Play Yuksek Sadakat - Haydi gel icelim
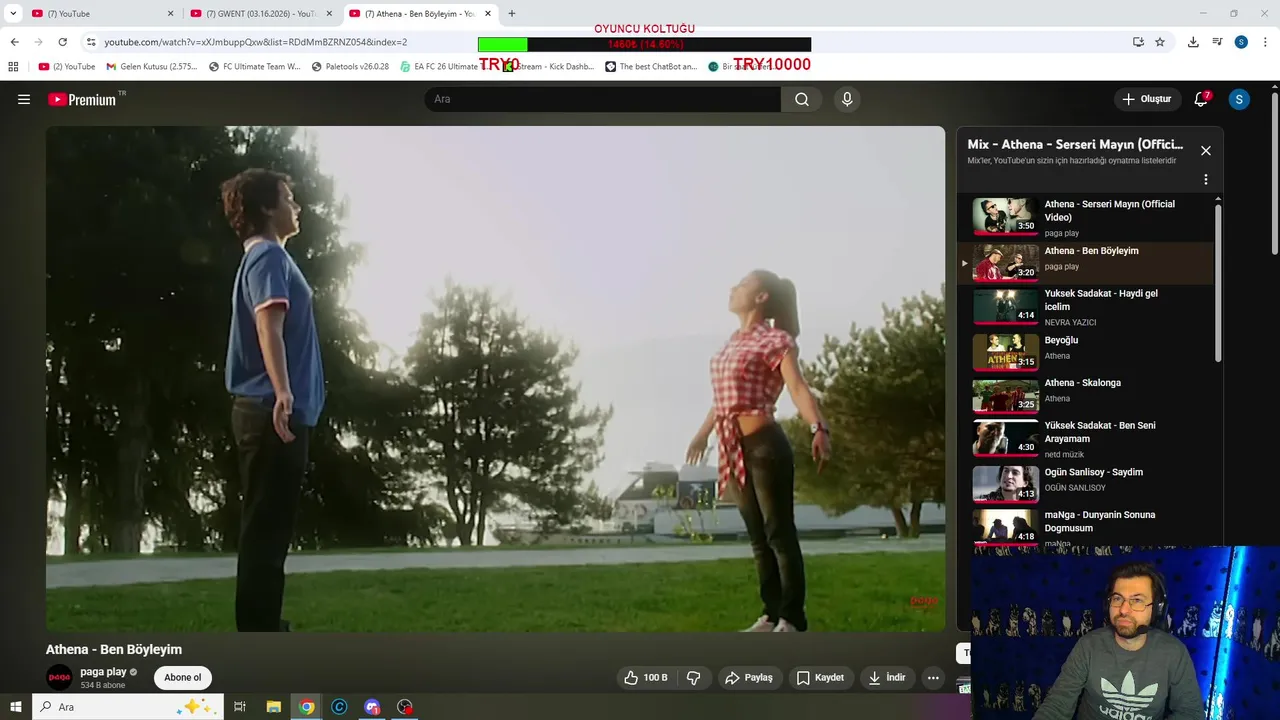 pos(1085,307)
